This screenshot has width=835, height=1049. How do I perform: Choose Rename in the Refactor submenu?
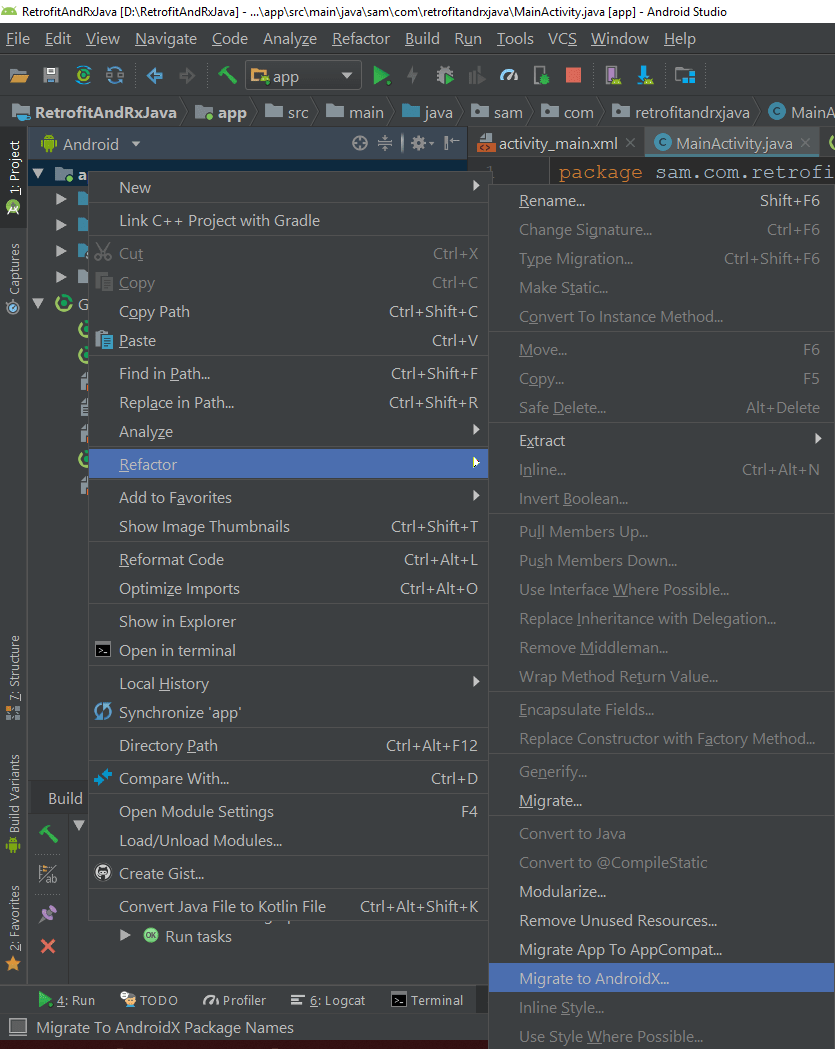[662, 201]
